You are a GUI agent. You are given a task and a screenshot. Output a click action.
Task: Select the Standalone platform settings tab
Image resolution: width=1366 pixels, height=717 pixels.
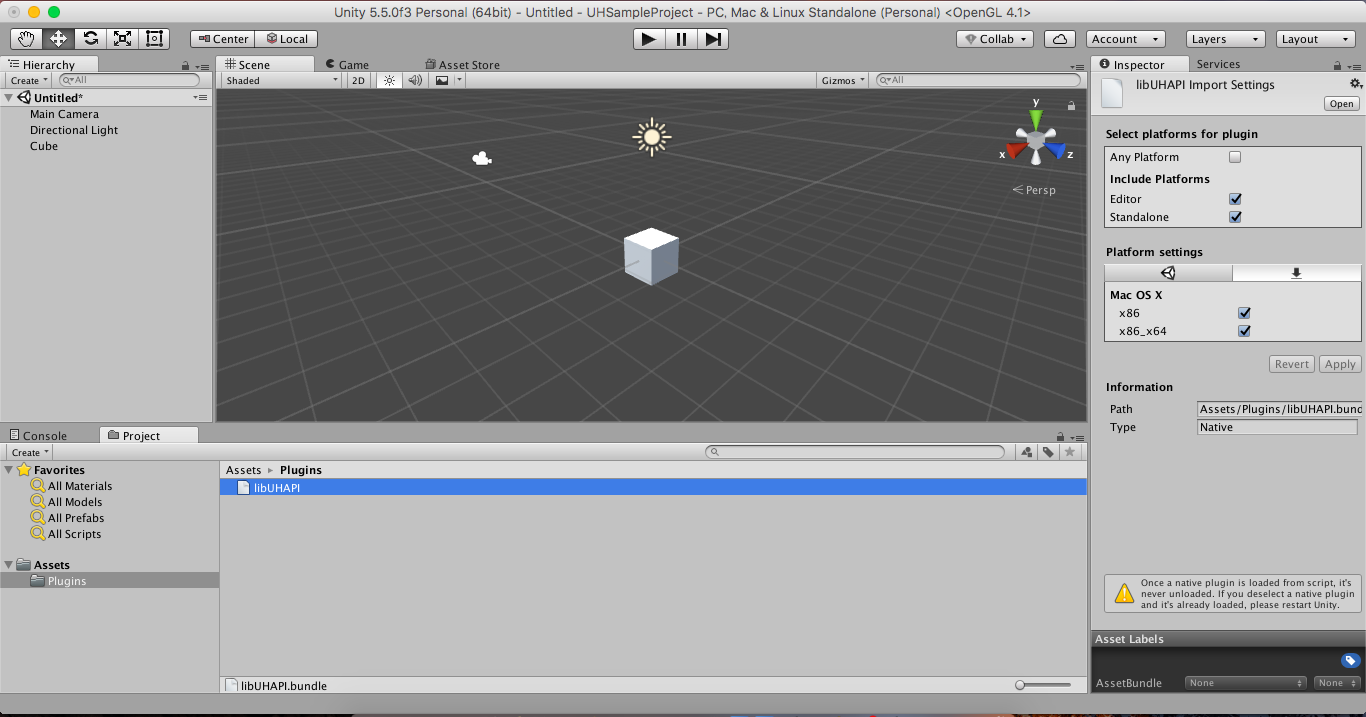click(1297, 273)
